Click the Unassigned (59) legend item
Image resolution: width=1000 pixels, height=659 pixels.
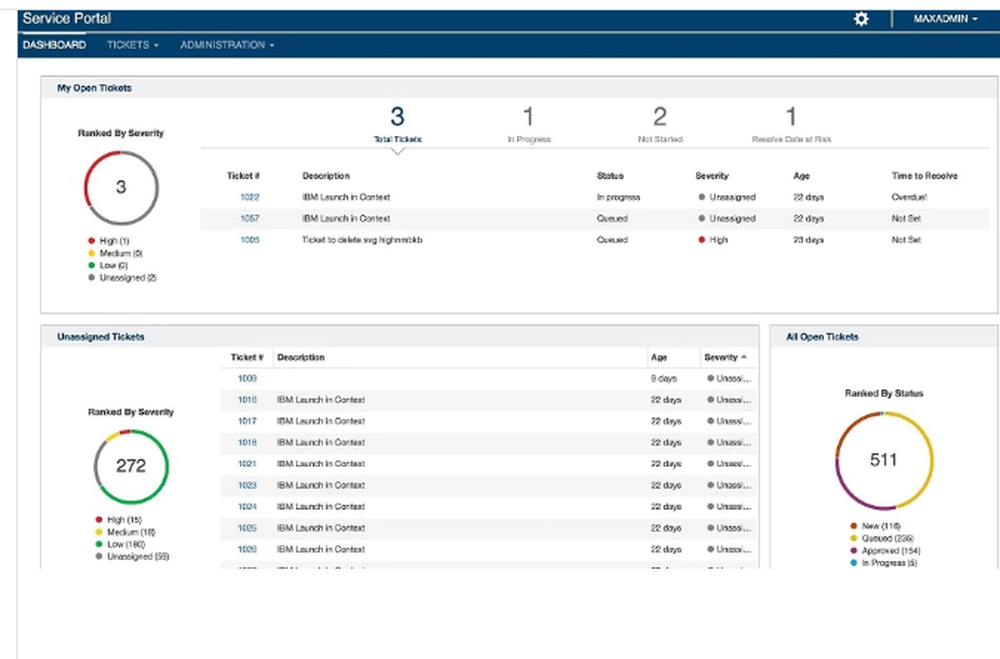pyautogui.click(x=132, y=556)
